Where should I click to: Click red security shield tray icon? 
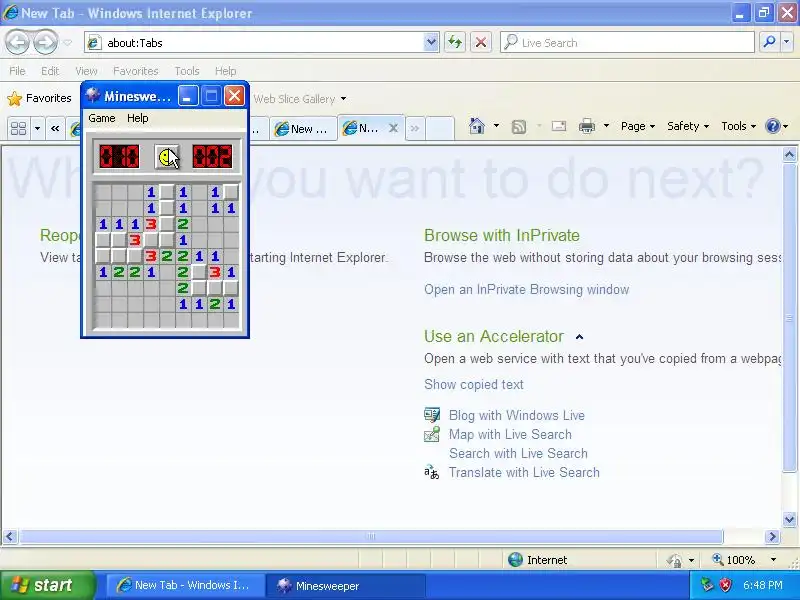726,585
